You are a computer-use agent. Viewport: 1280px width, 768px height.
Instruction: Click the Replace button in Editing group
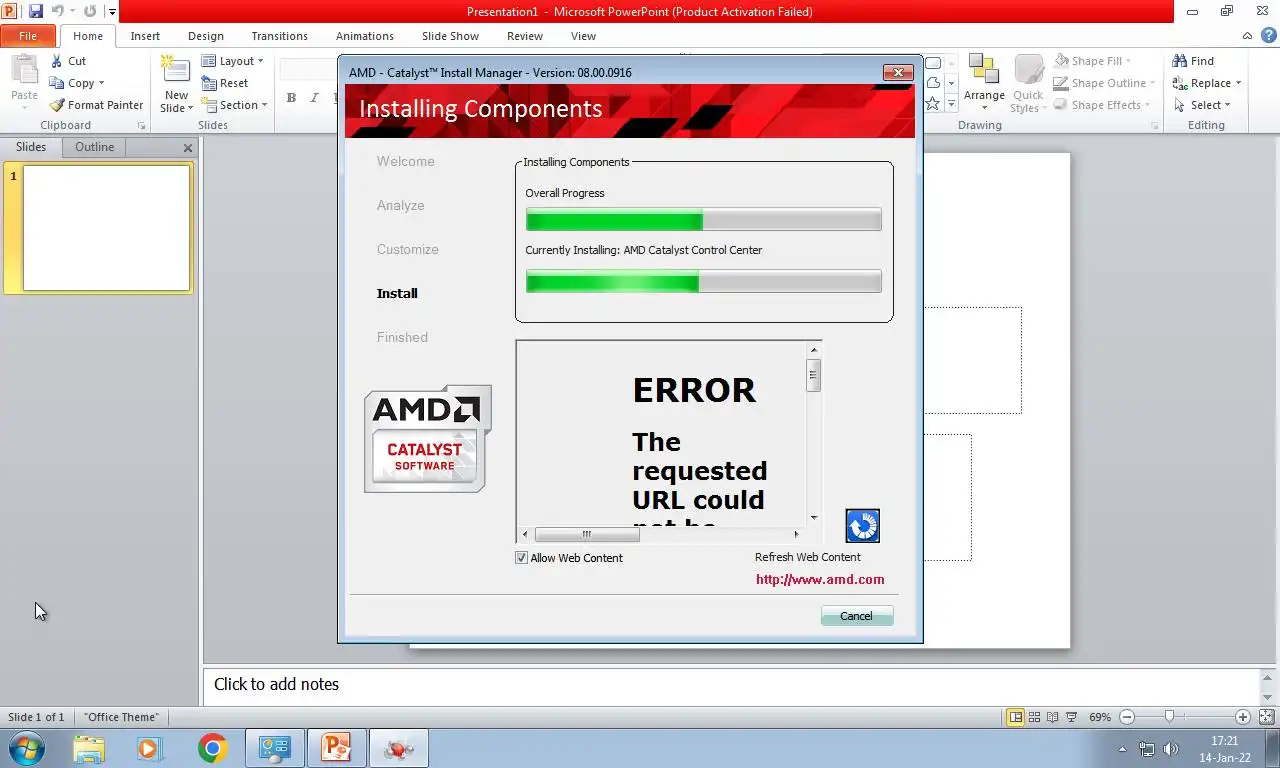click(x=1206, y=83)
